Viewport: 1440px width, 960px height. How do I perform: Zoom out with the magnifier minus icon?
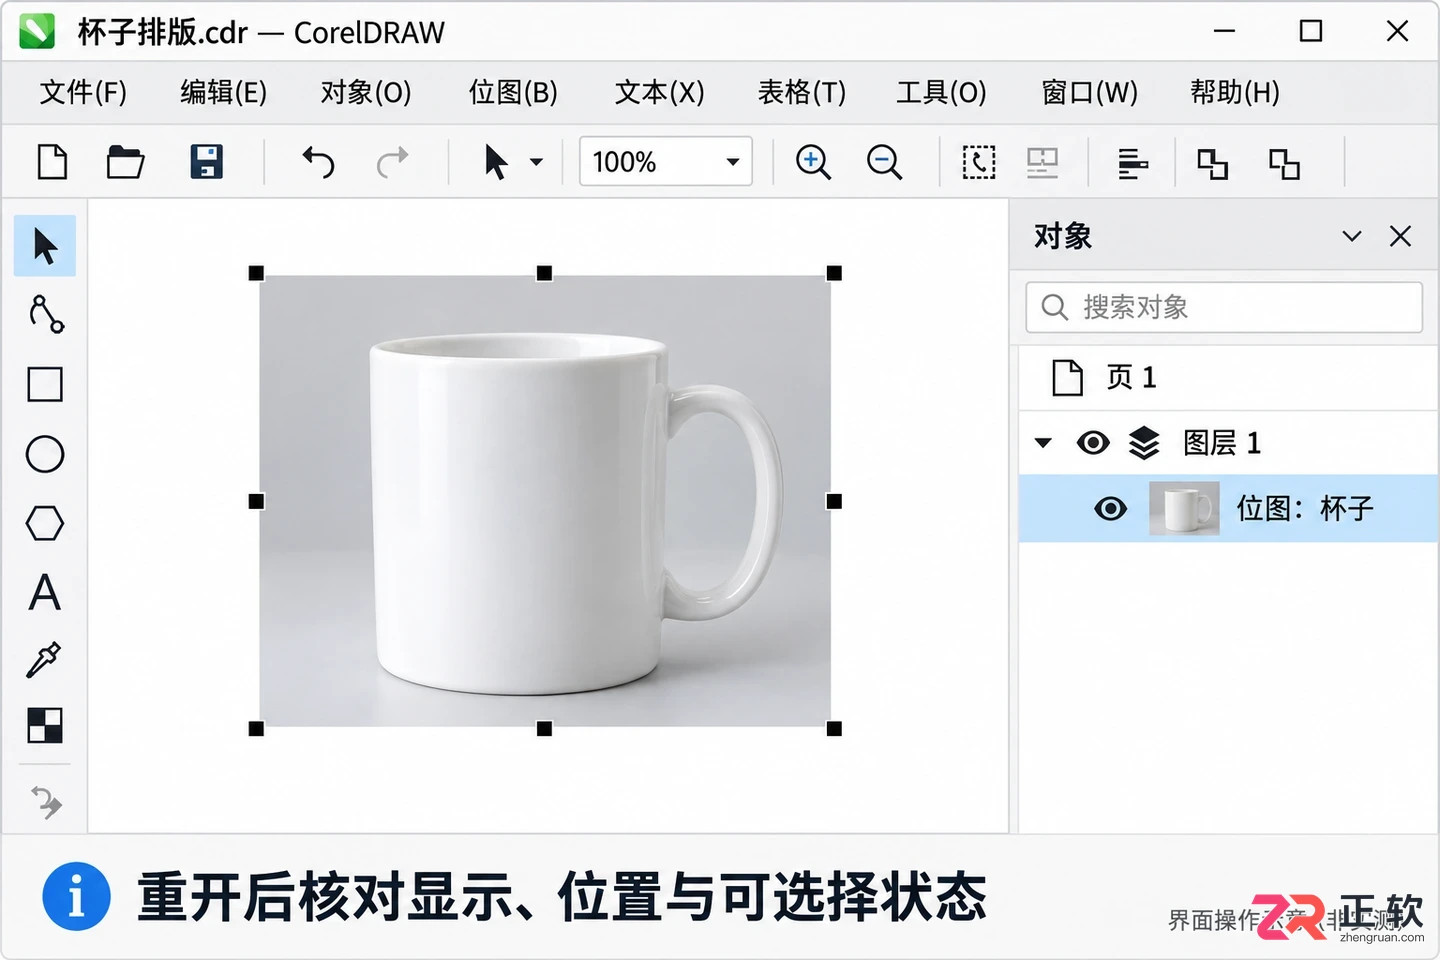pyautogui.click(x=884, y=162)
